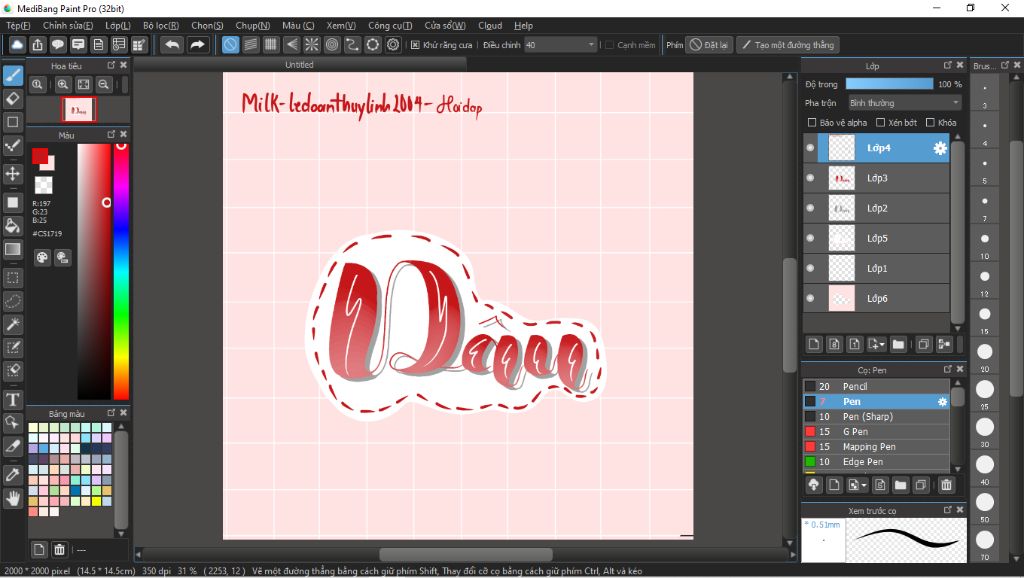
Task: Fit canvas to window in navigator
Action: coord(84,84)
